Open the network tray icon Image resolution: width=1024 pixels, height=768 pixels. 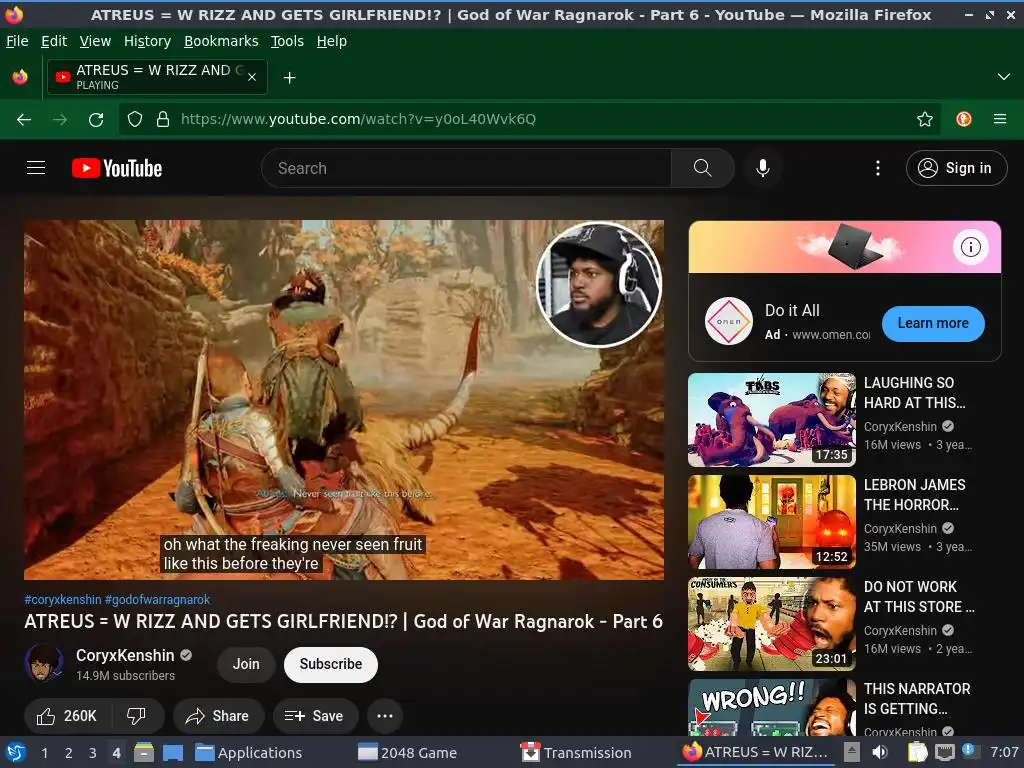coord(945,752)
